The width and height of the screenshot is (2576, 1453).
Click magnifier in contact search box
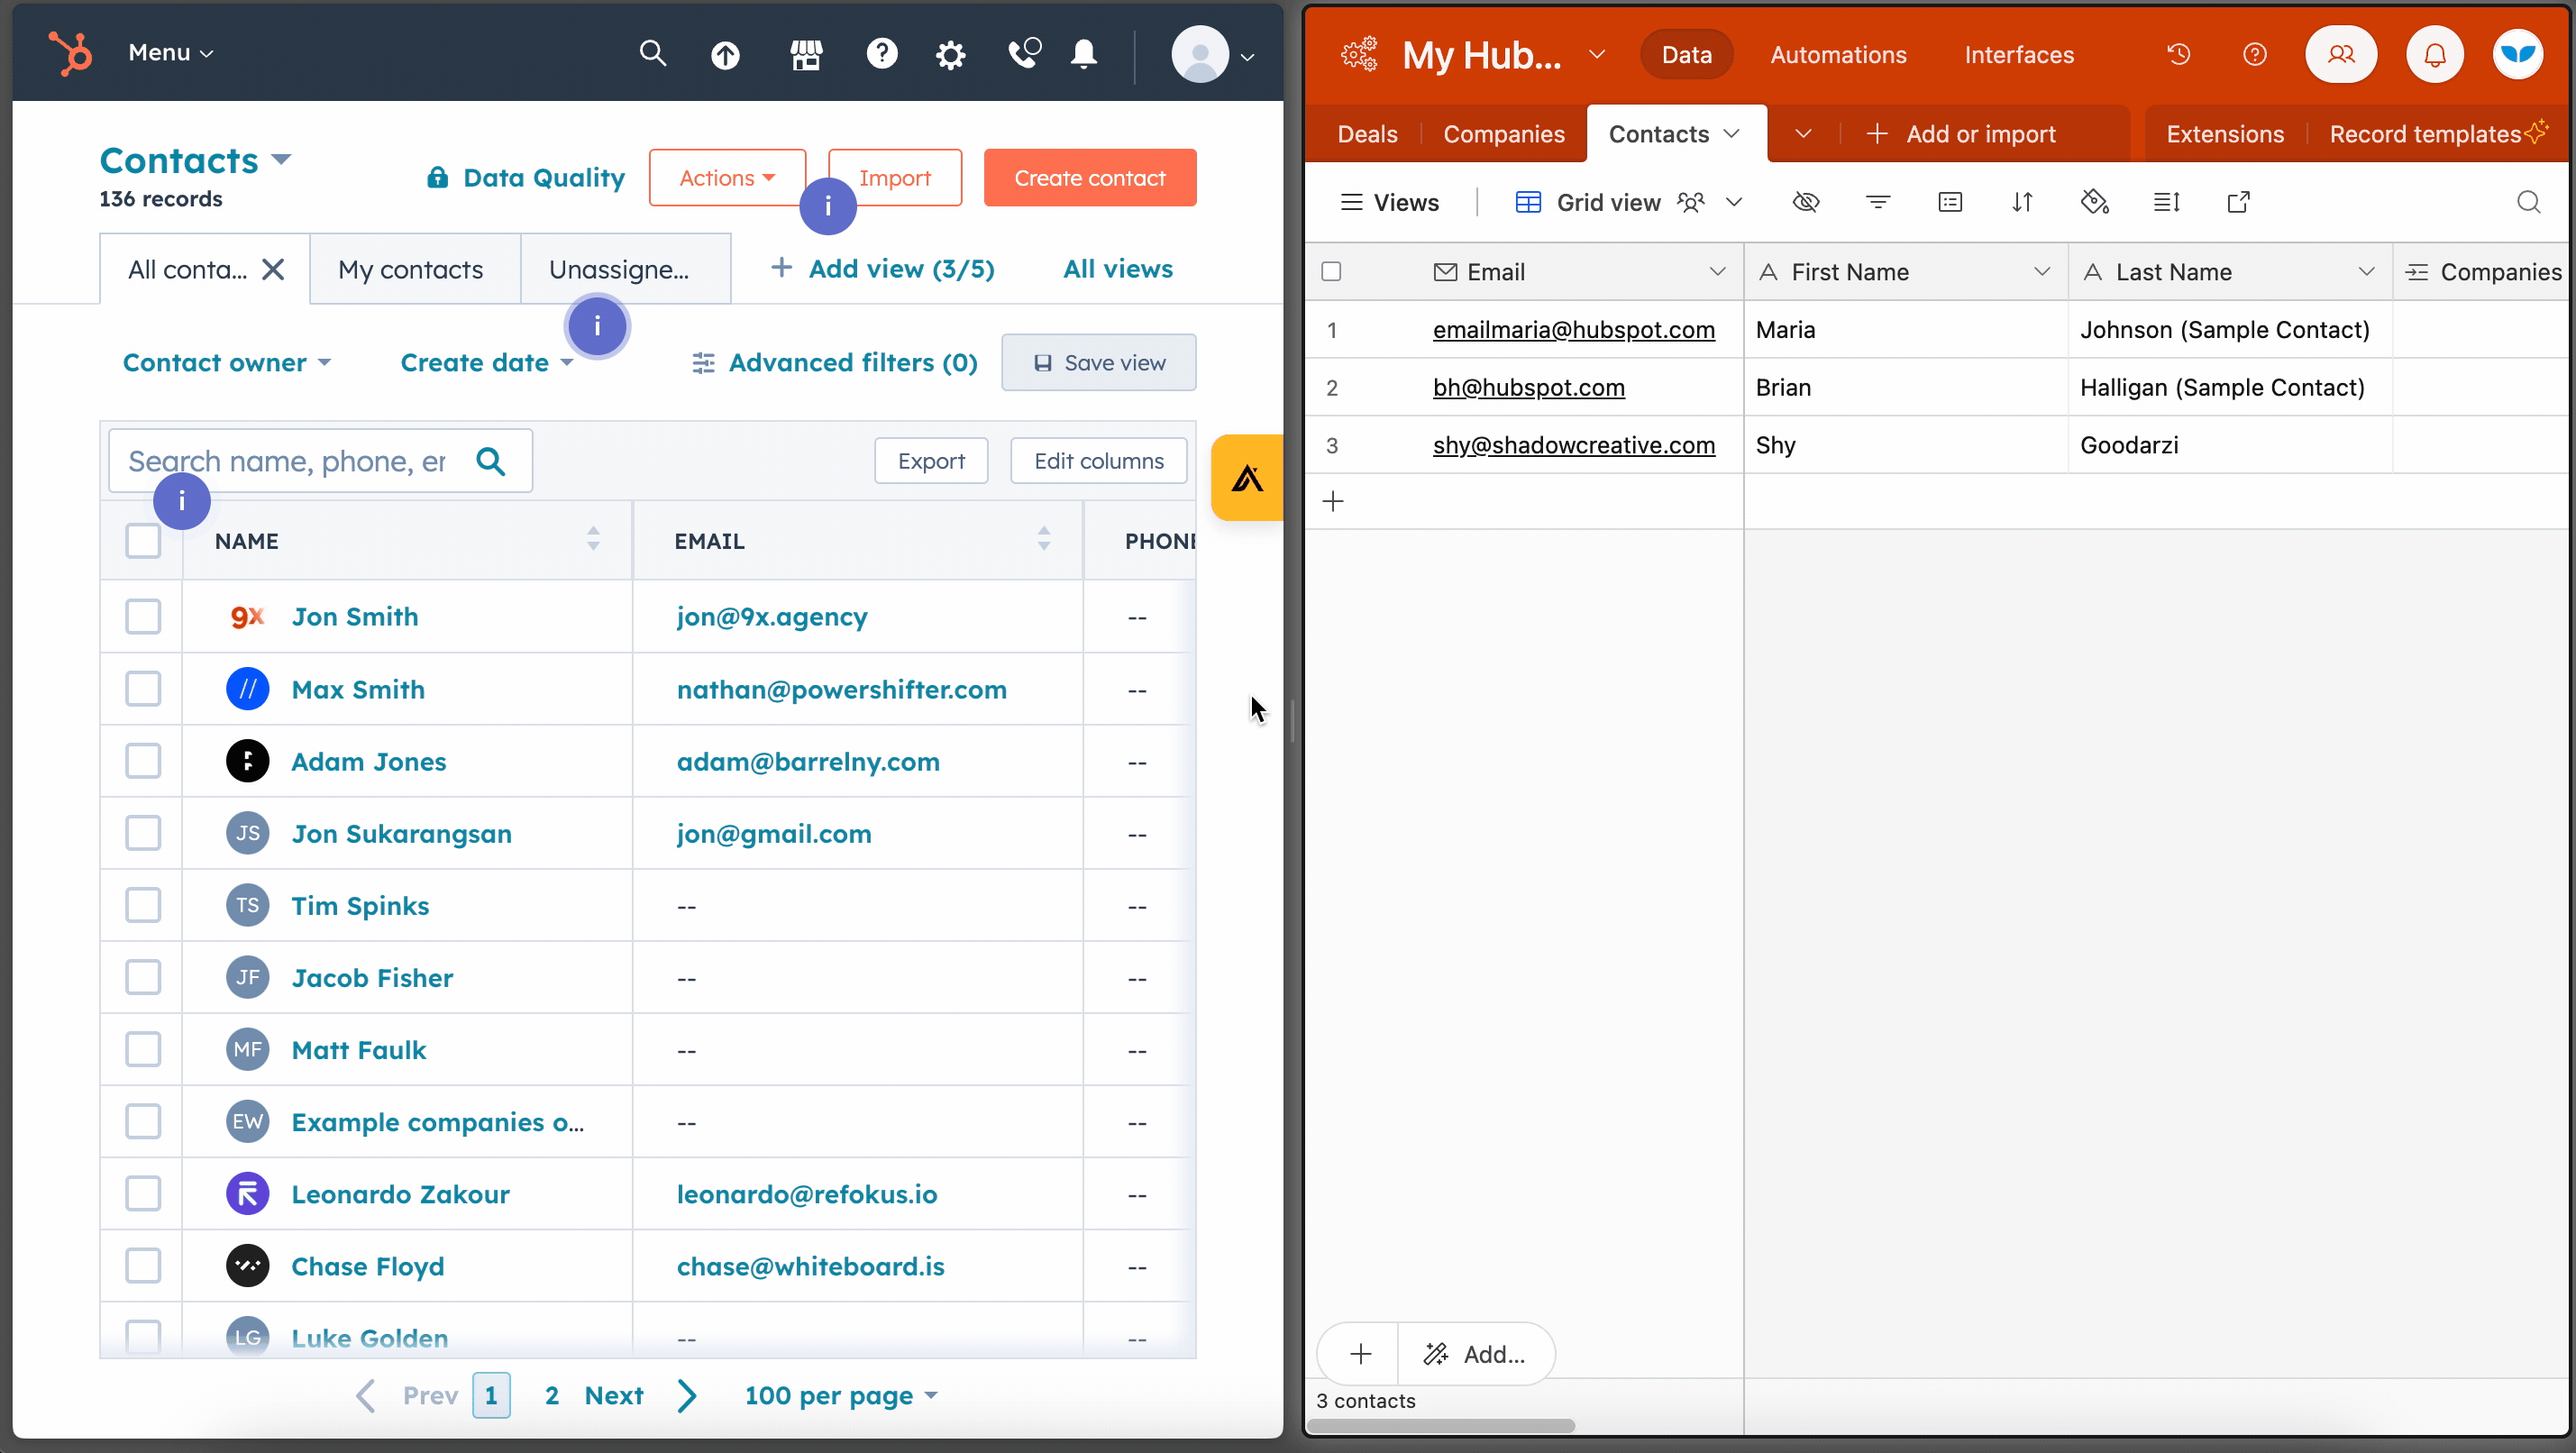[x=490, y=461]
